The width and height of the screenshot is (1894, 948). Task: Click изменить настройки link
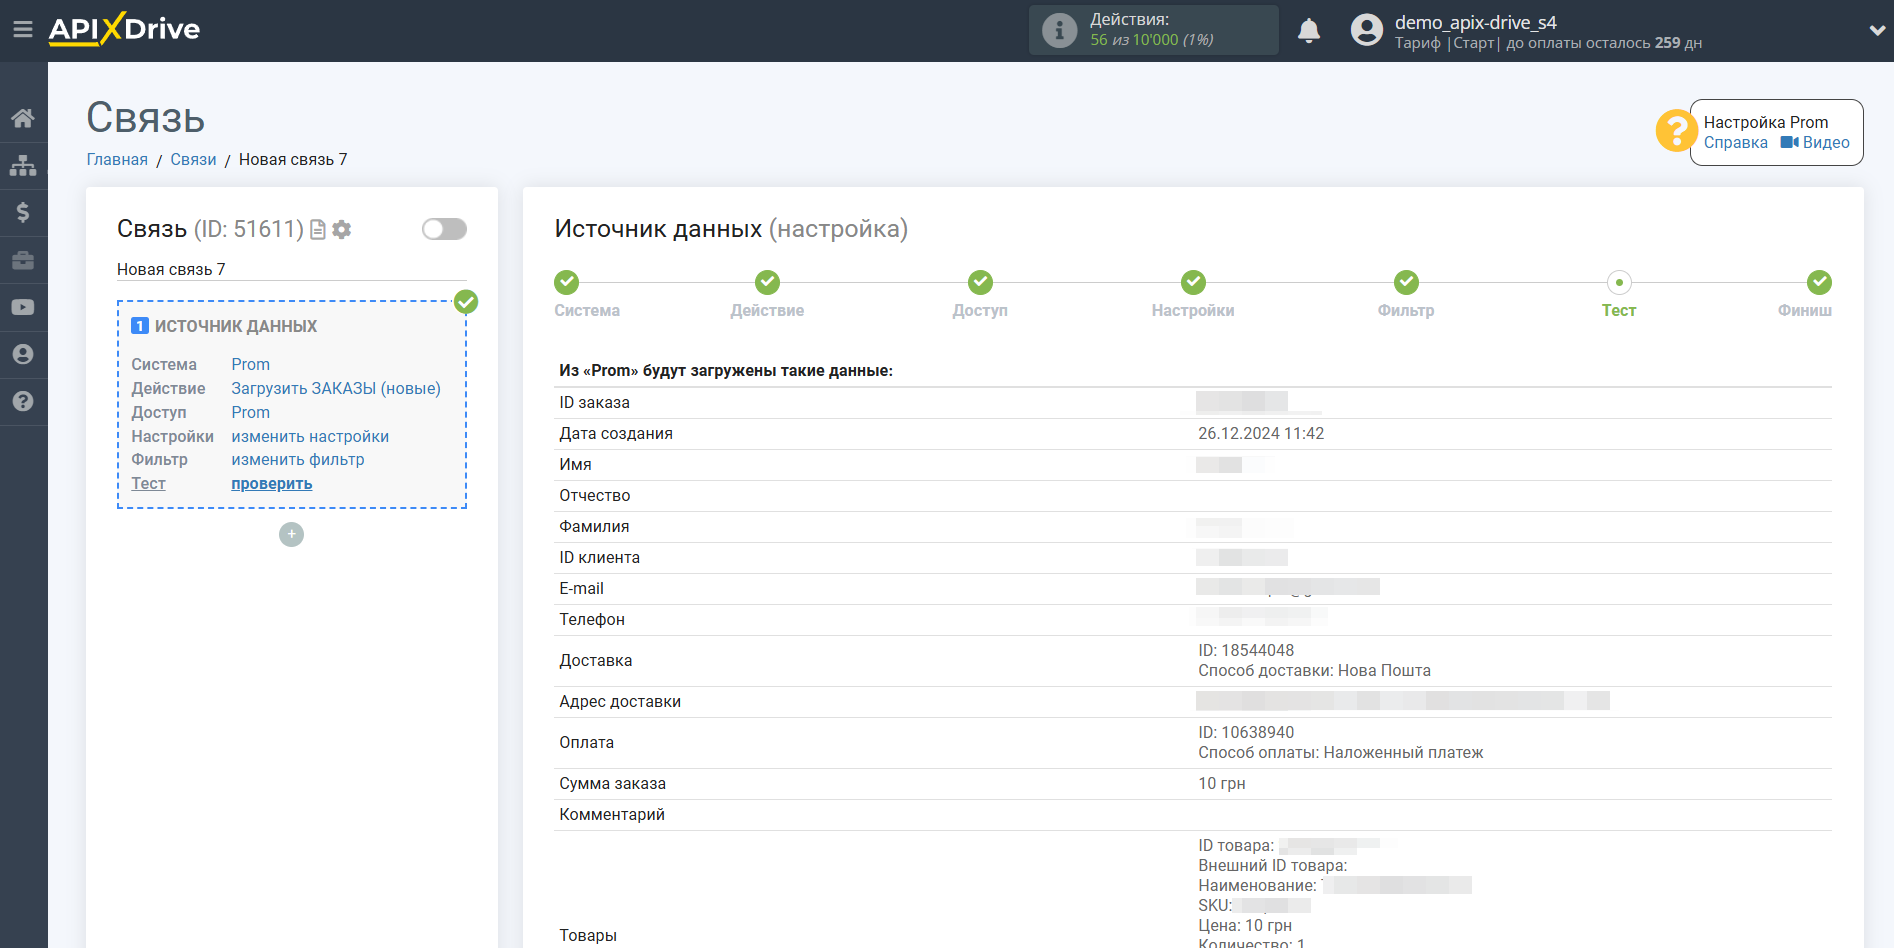pyautogui.click(x=310, y=437)
